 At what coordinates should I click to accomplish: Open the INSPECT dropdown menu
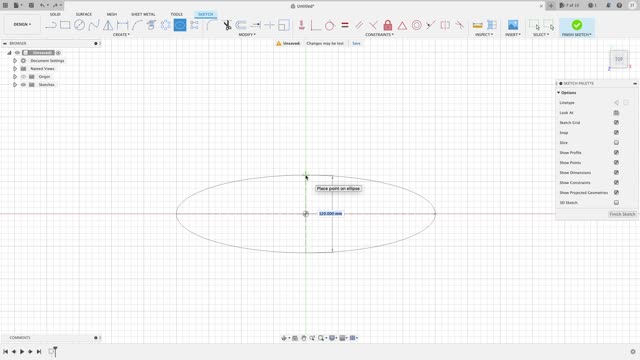(x=484, y=35)
